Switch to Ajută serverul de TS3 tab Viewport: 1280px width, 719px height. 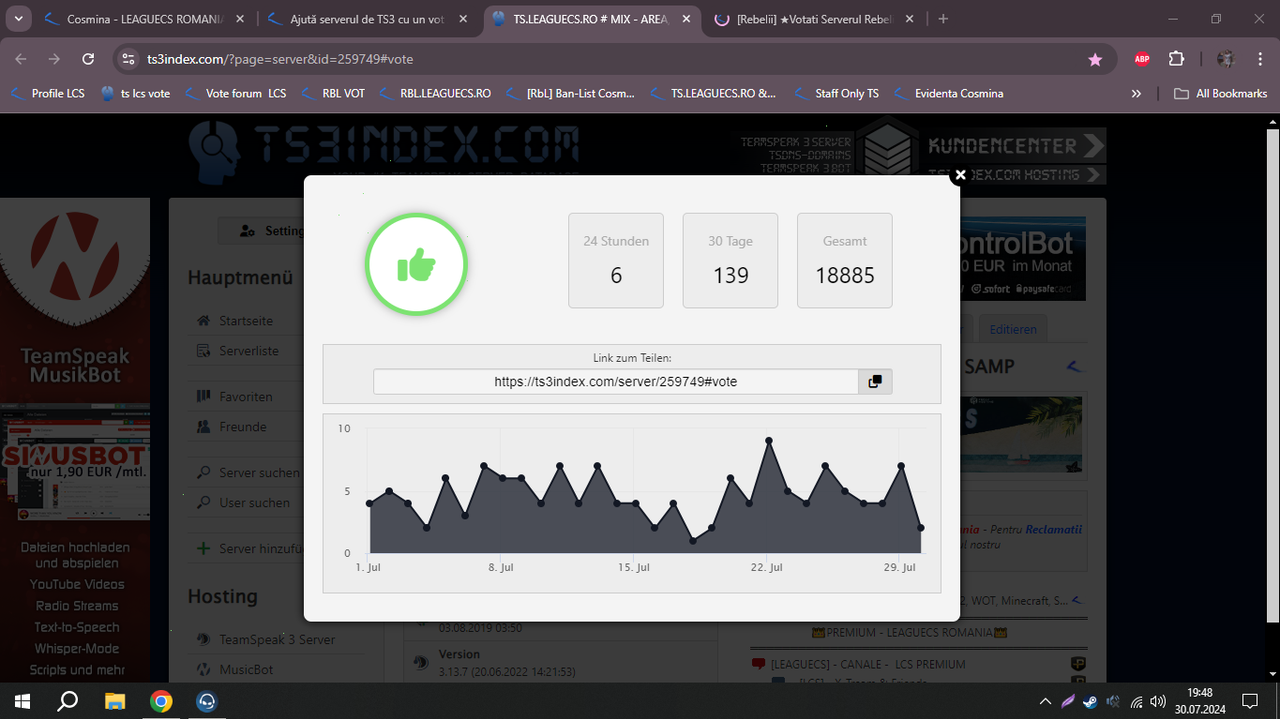tap(367, 18)
